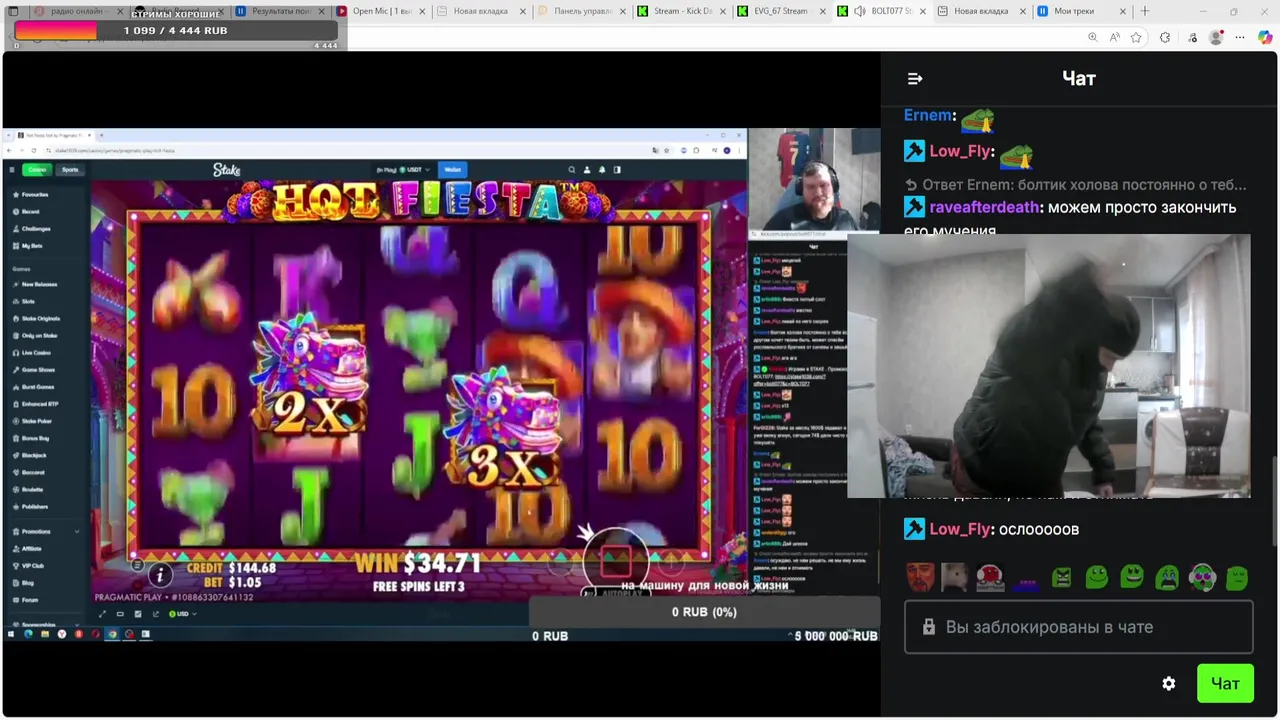Click the Stake logo in header
This screenshot has width=1280, height=720.
[x=227, y=170]
